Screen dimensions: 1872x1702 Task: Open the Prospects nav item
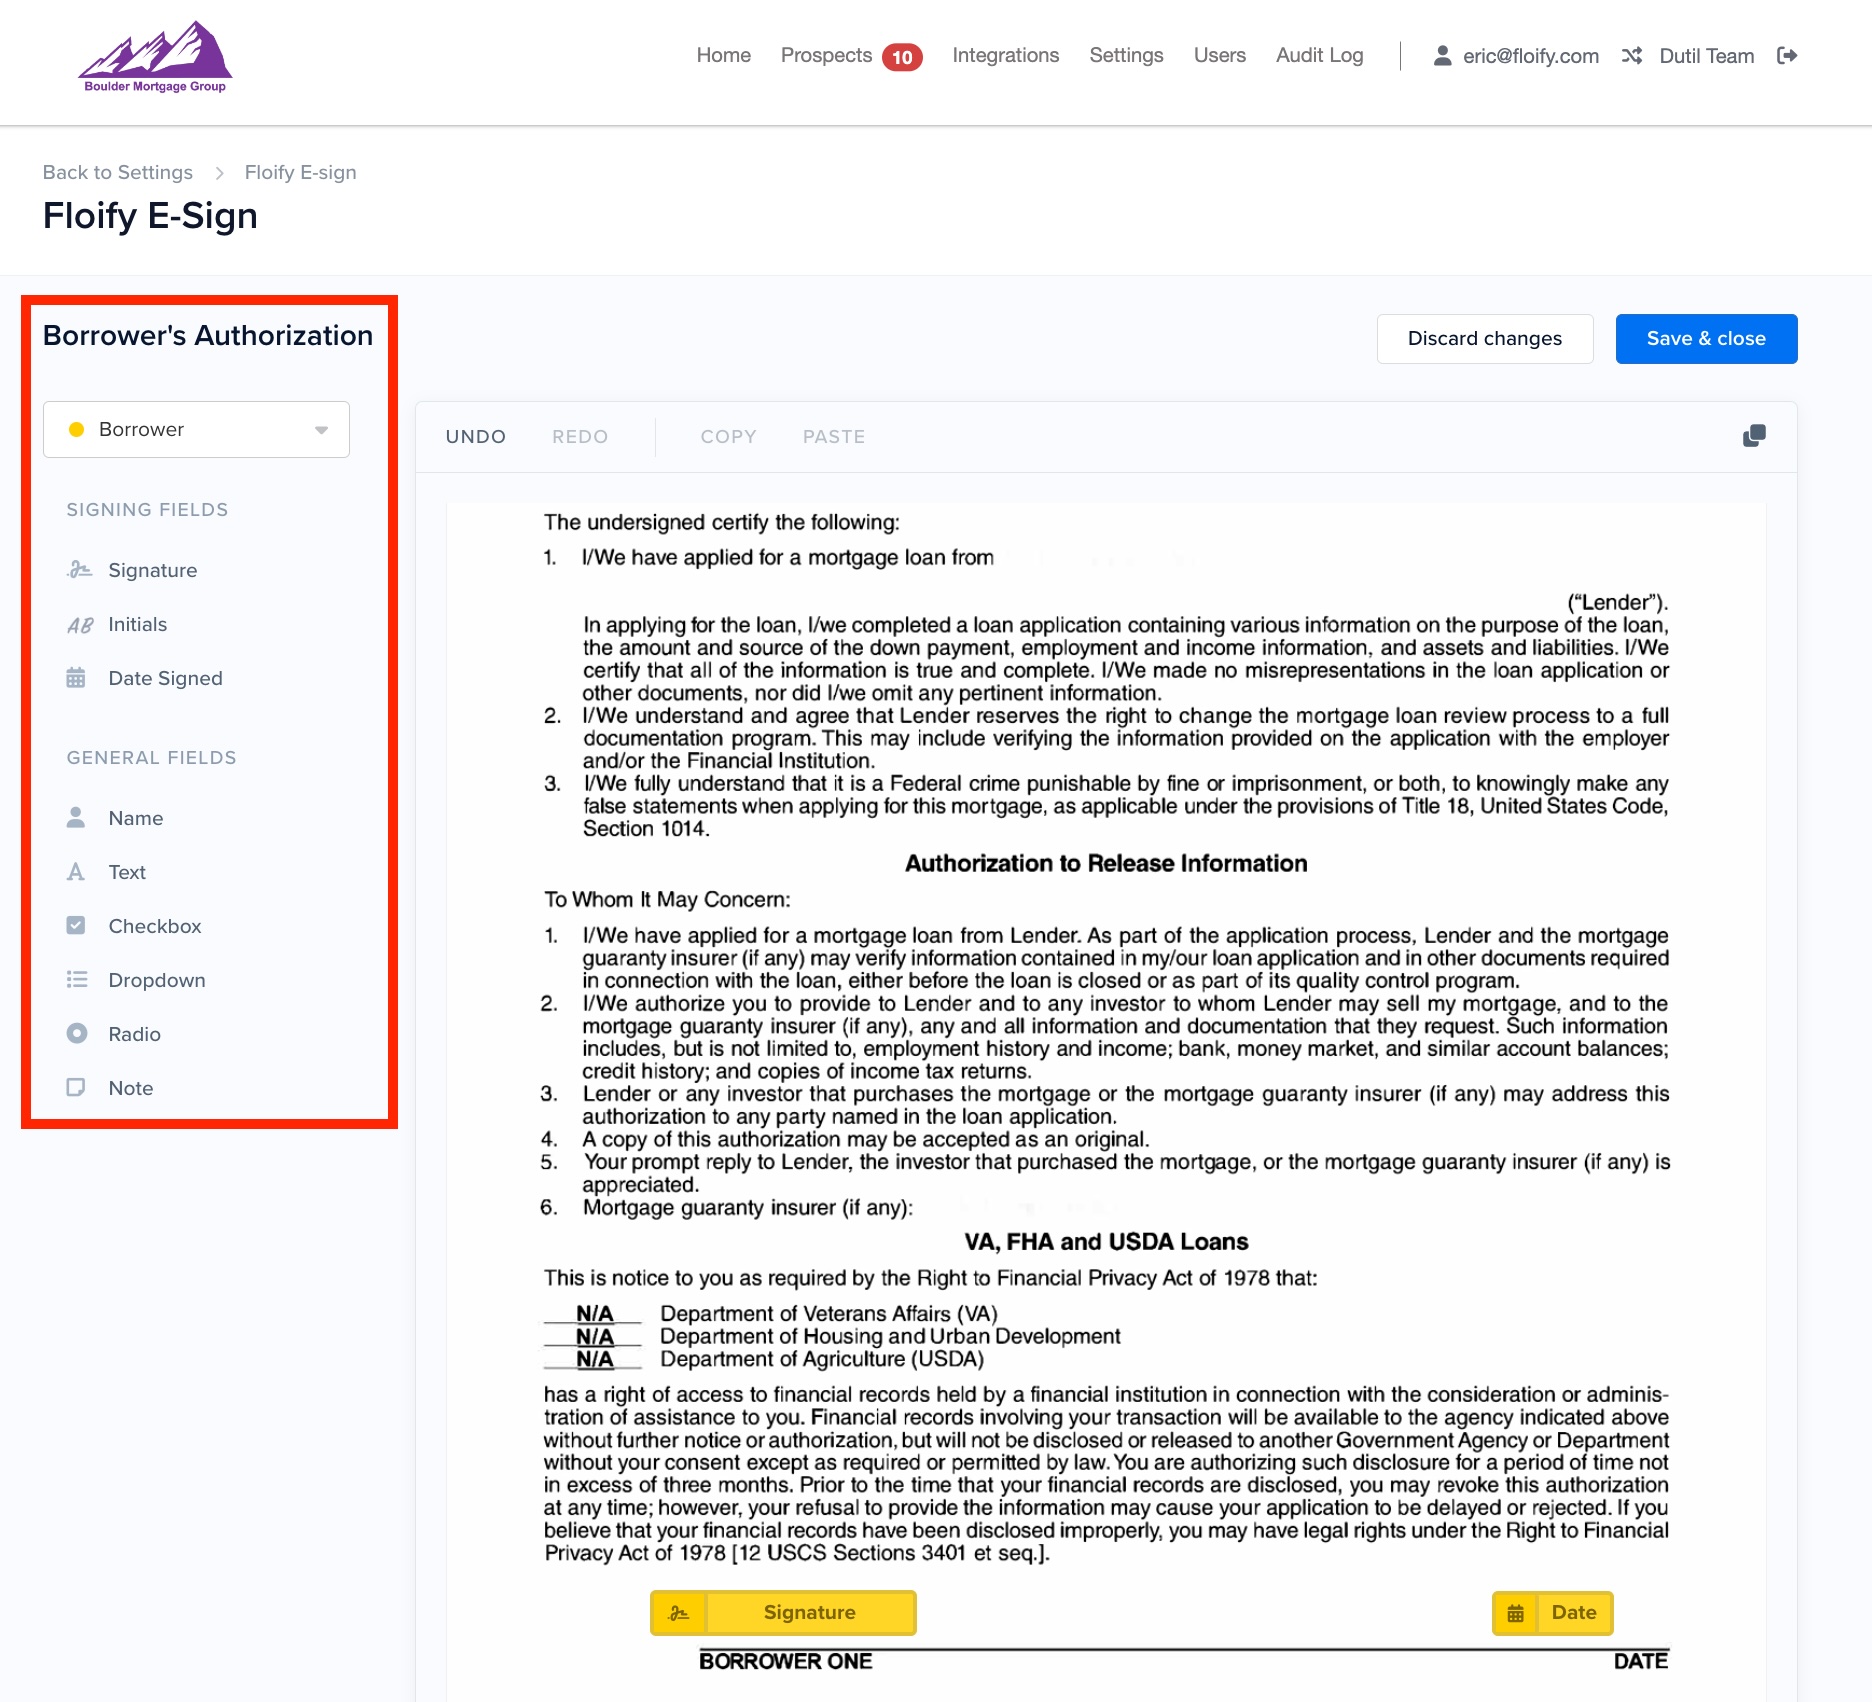[826, 56]
